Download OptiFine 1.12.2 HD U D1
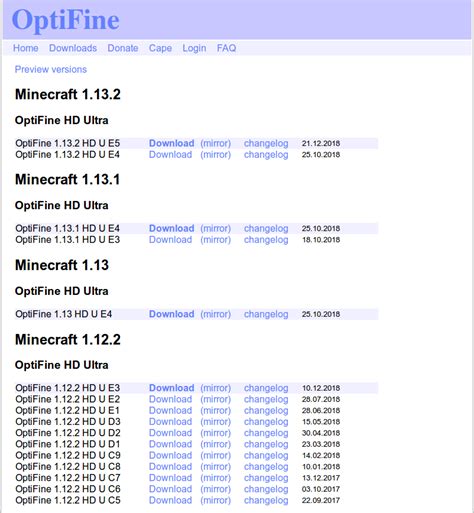 [170, 444]
